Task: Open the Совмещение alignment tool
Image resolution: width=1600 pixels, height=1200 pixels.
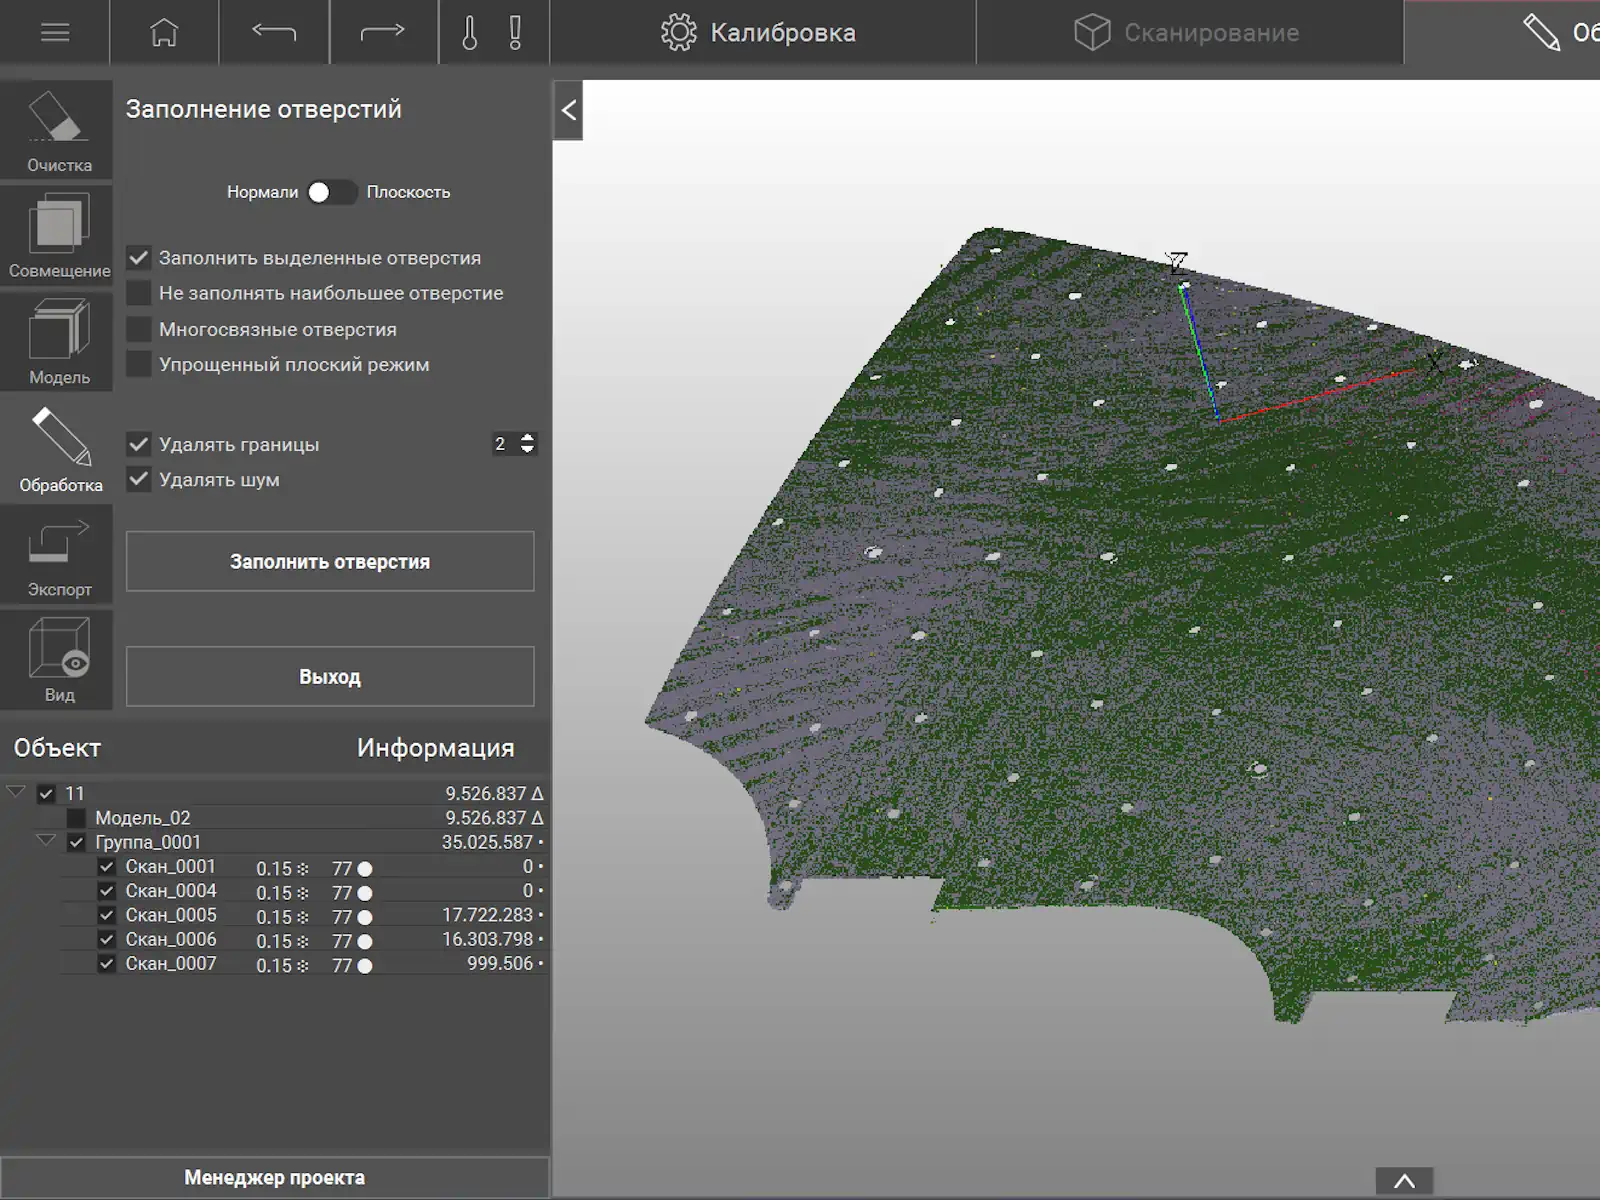Action: point(57,236)
